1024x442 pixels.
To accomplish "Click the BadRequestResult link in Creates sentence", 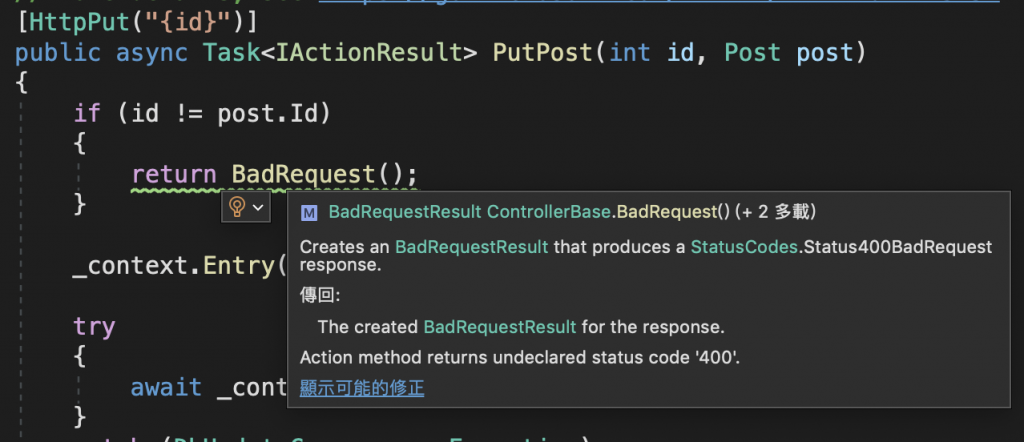I will pyautogui.click(x=472, y=247).
